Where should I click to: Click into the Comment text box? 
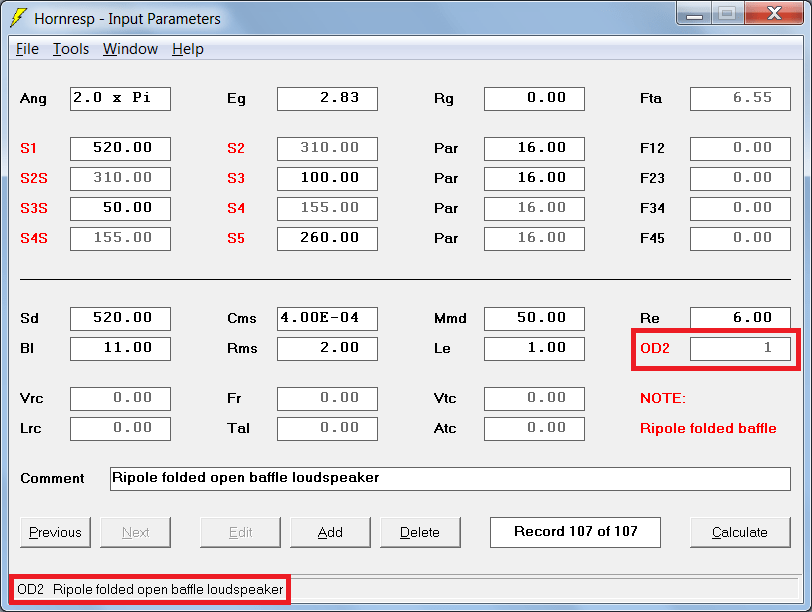pyautogui.click(x=450, y=478)
